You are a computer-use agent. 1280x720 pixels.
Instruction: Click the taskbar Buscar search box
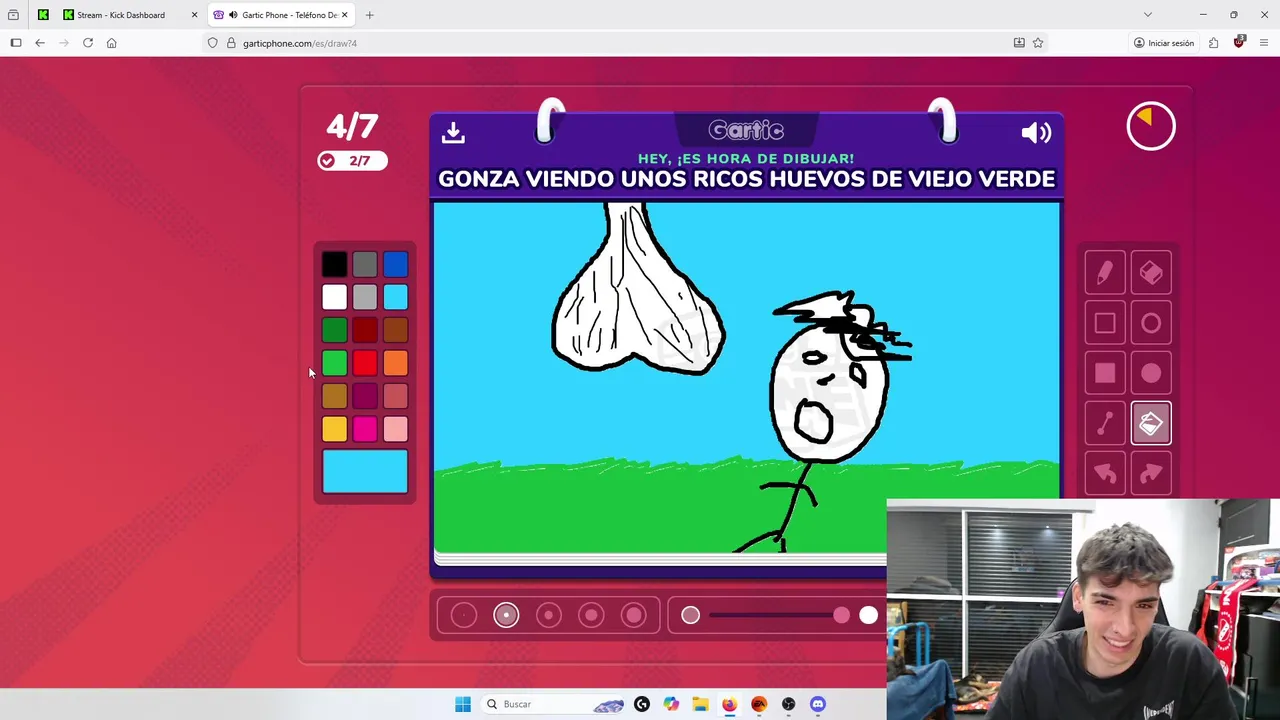point(555,704)
